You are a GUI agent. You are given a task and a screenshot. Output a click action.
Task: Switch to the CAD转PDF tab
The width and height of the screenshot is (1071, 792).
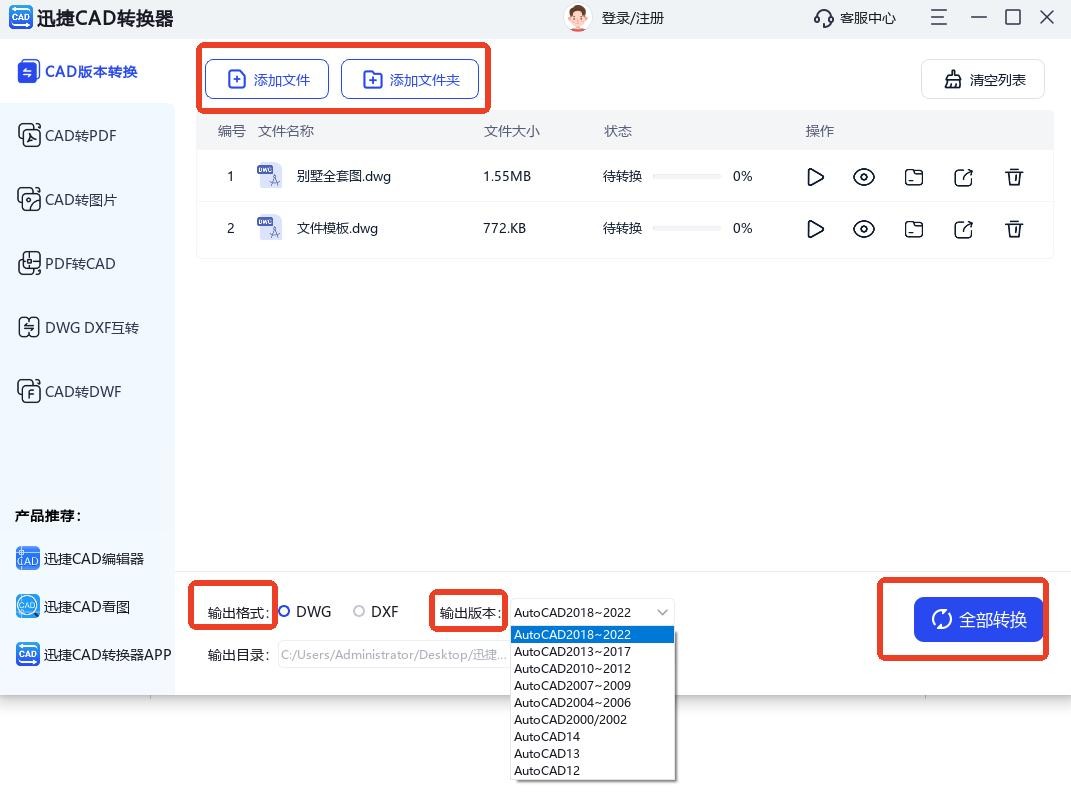point(80,136)
